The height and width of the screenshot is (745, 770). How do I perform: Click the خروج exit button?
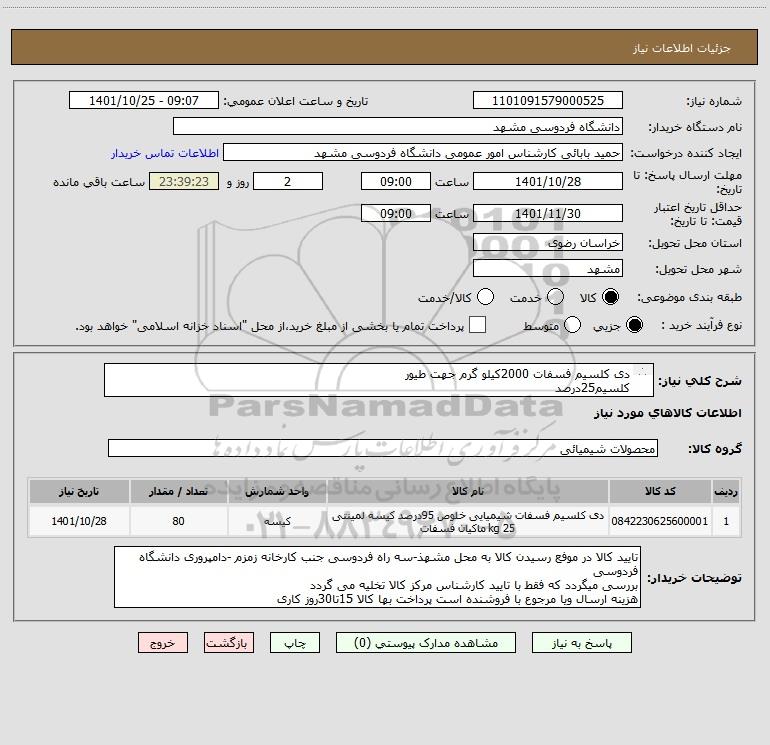click(x=163, y=643)
